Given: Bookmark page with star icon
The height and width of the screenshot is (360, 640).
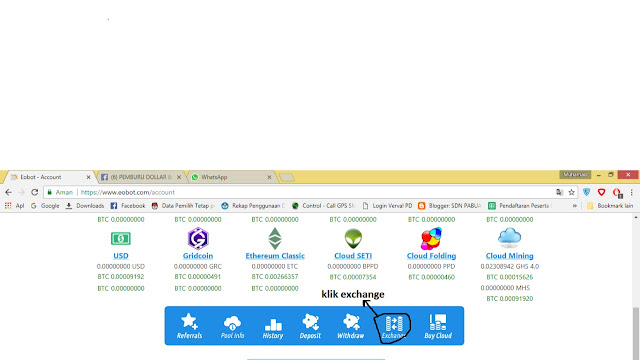Looking at the screenshot, I should click(x=571, y=192).
